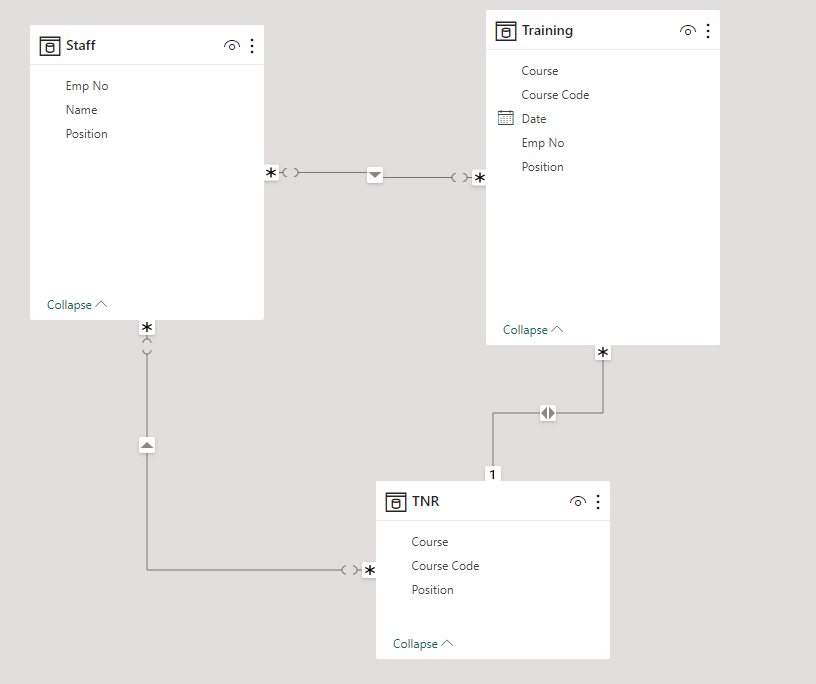Image resolution: width=816 pixels, height=684 pixels.
Task: Click the calendar icon beside Date field
Action: coord(505,118)
